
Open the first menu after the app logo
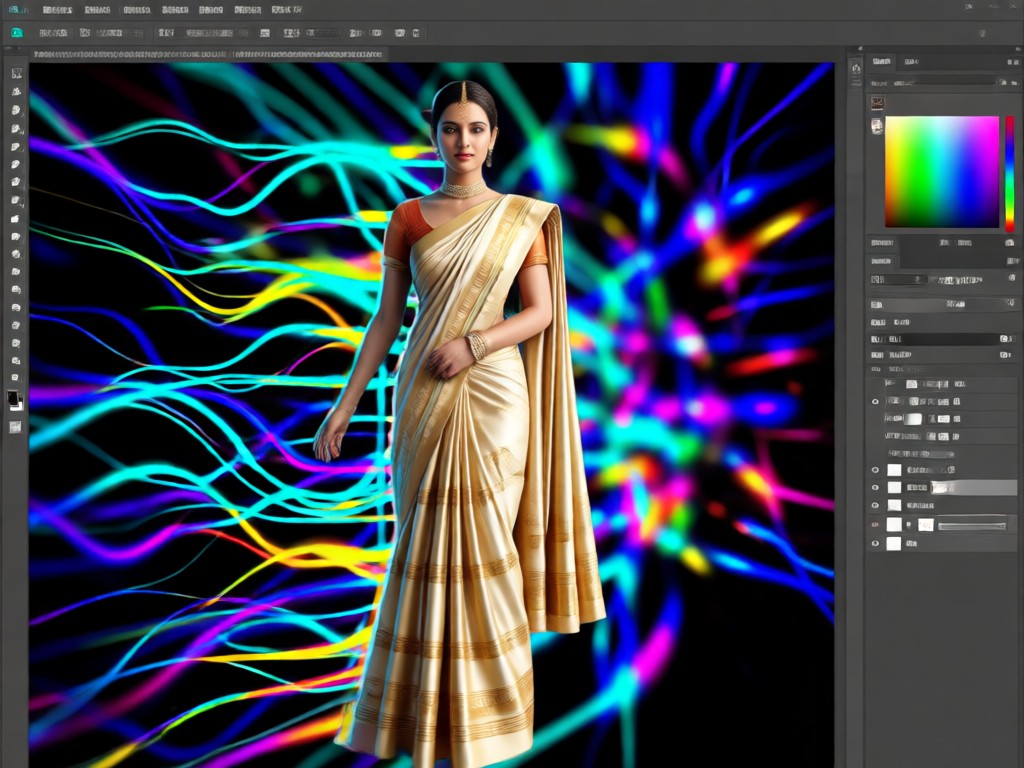tap(57, 10)
